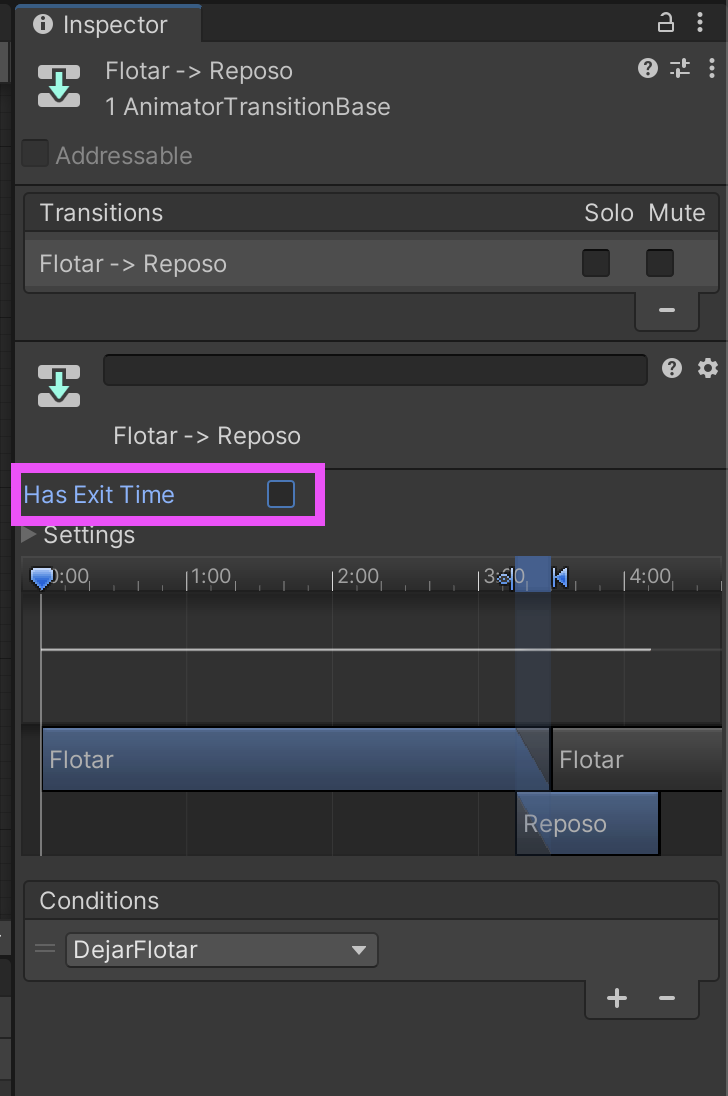Click the blue playhead marker on timeline
The height and width of the screenshot is (1096, 728).
coord(42,577)
